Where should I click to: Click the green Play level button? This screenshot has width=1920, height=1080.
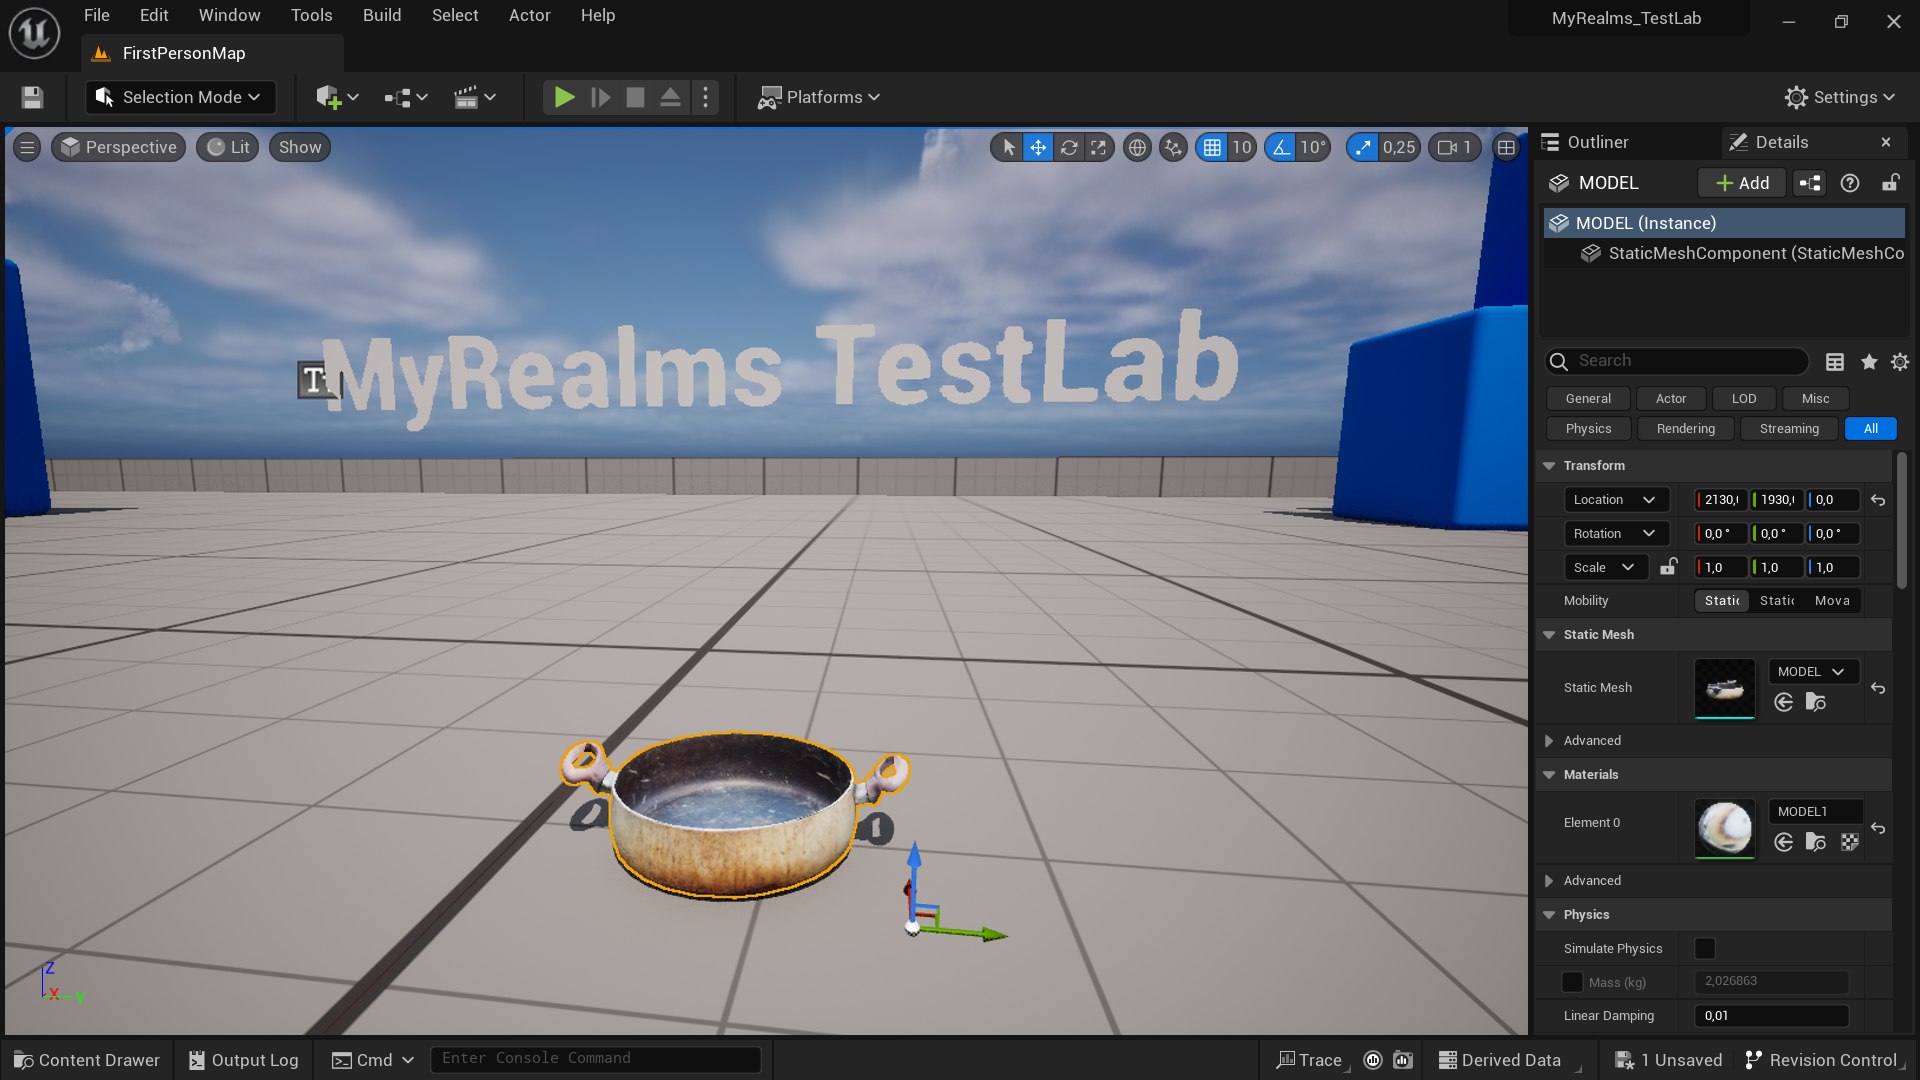pyautogui.click(x=564, y=97)
